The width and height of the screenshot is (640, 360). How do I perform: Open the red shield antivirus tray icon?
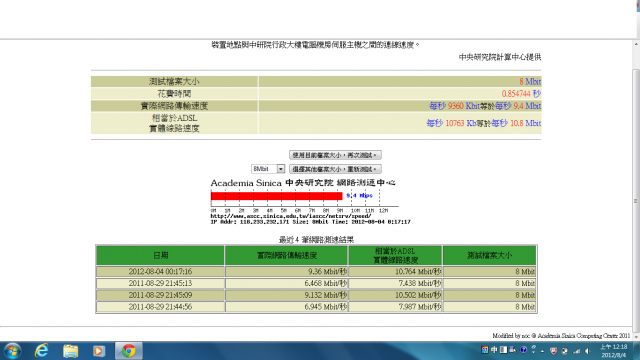(x=553, y=351)
